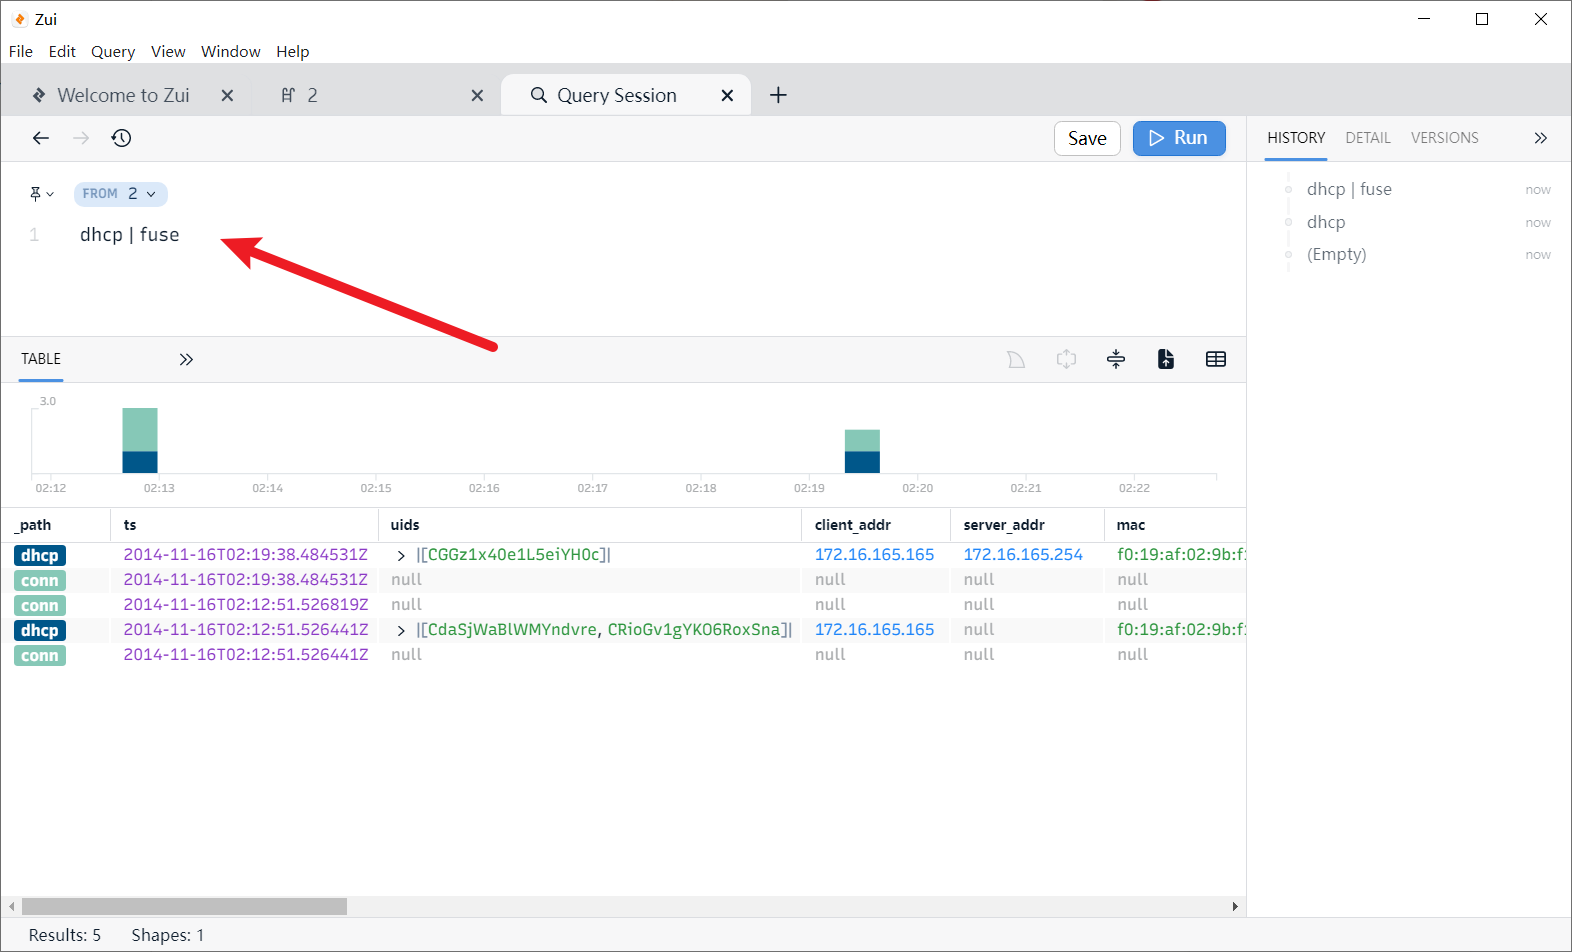The image size is (1572, 952).
Task: Toggle the histogram chart icon
Action: tap(1016, 359)
